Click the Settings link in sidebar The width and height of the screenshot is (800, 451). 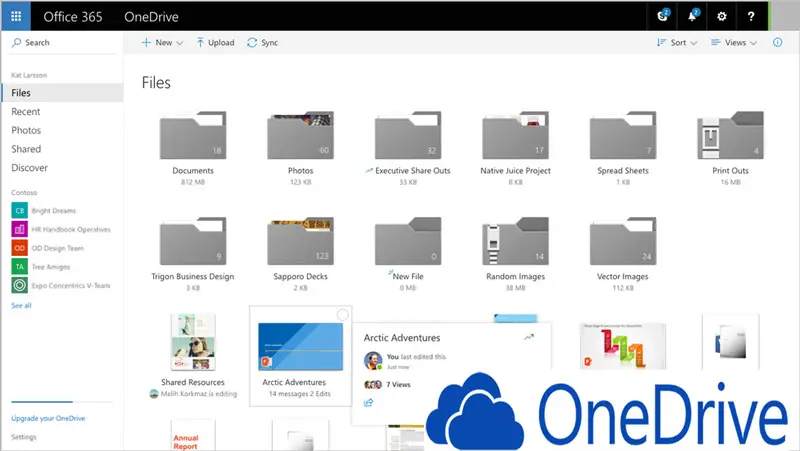[x=23, y=437]
